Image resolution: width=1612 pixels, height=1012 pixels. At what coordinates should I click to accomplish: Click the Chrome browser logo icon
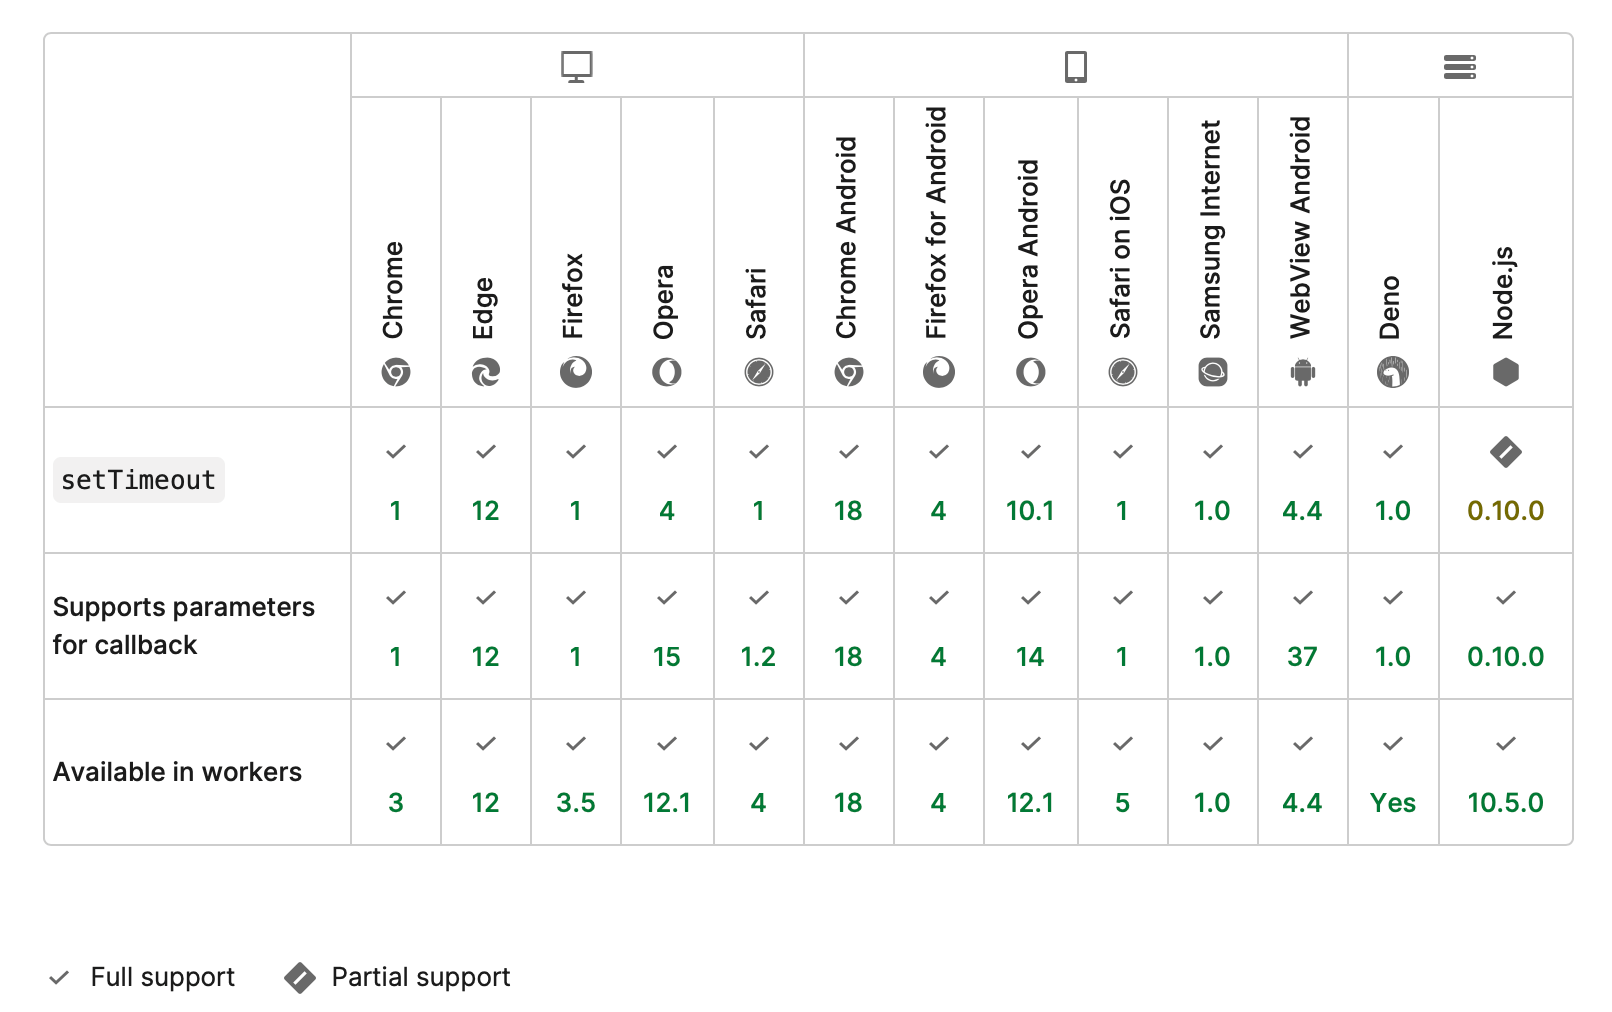click(396, 373)
